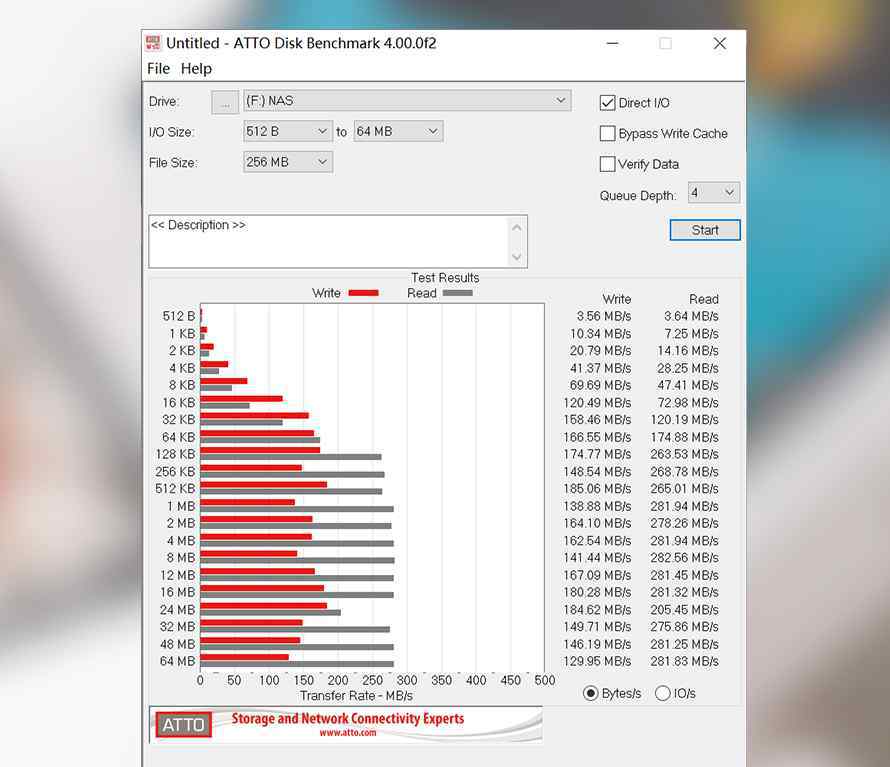Image resolution: width=890 pixels, height=767 pixels.
Task: Open the Queue Depth dropdown
Action: [713, 193]
